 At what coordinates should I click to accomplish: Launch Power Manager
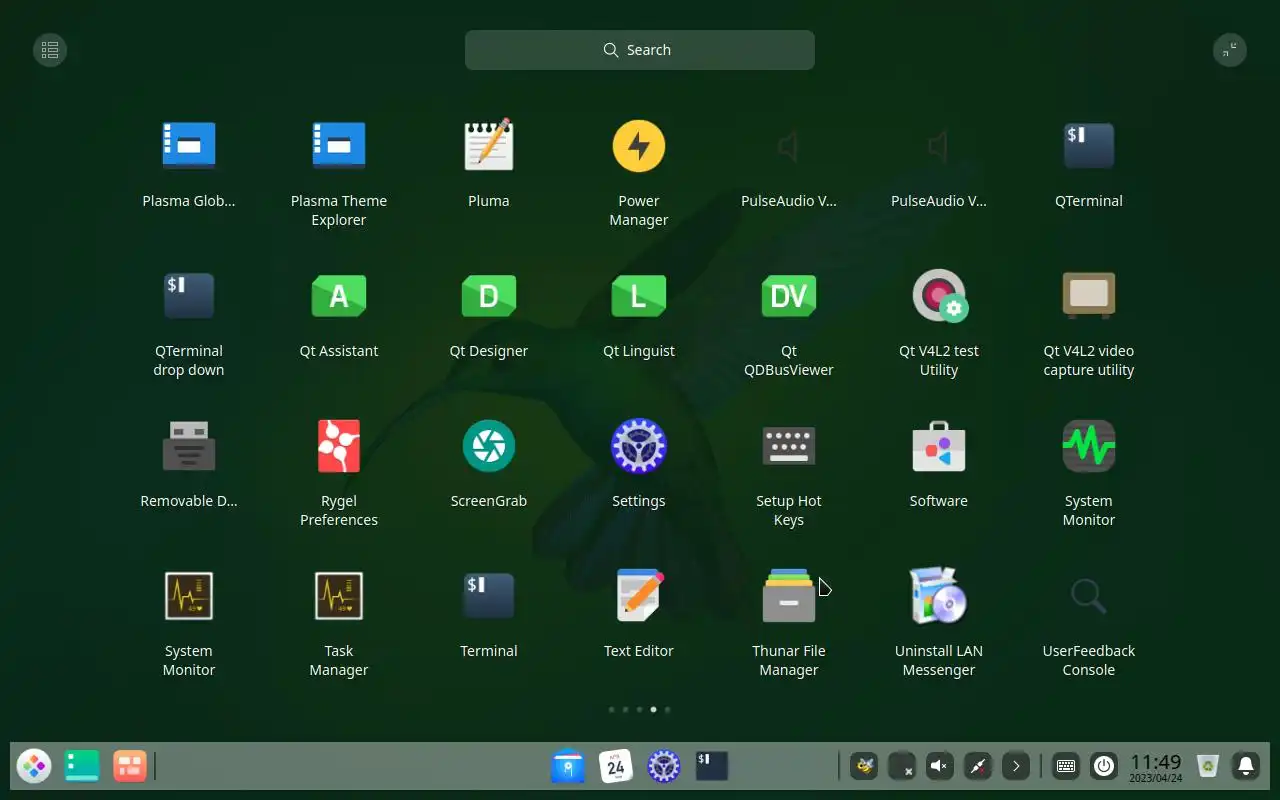tap(639, 146)
